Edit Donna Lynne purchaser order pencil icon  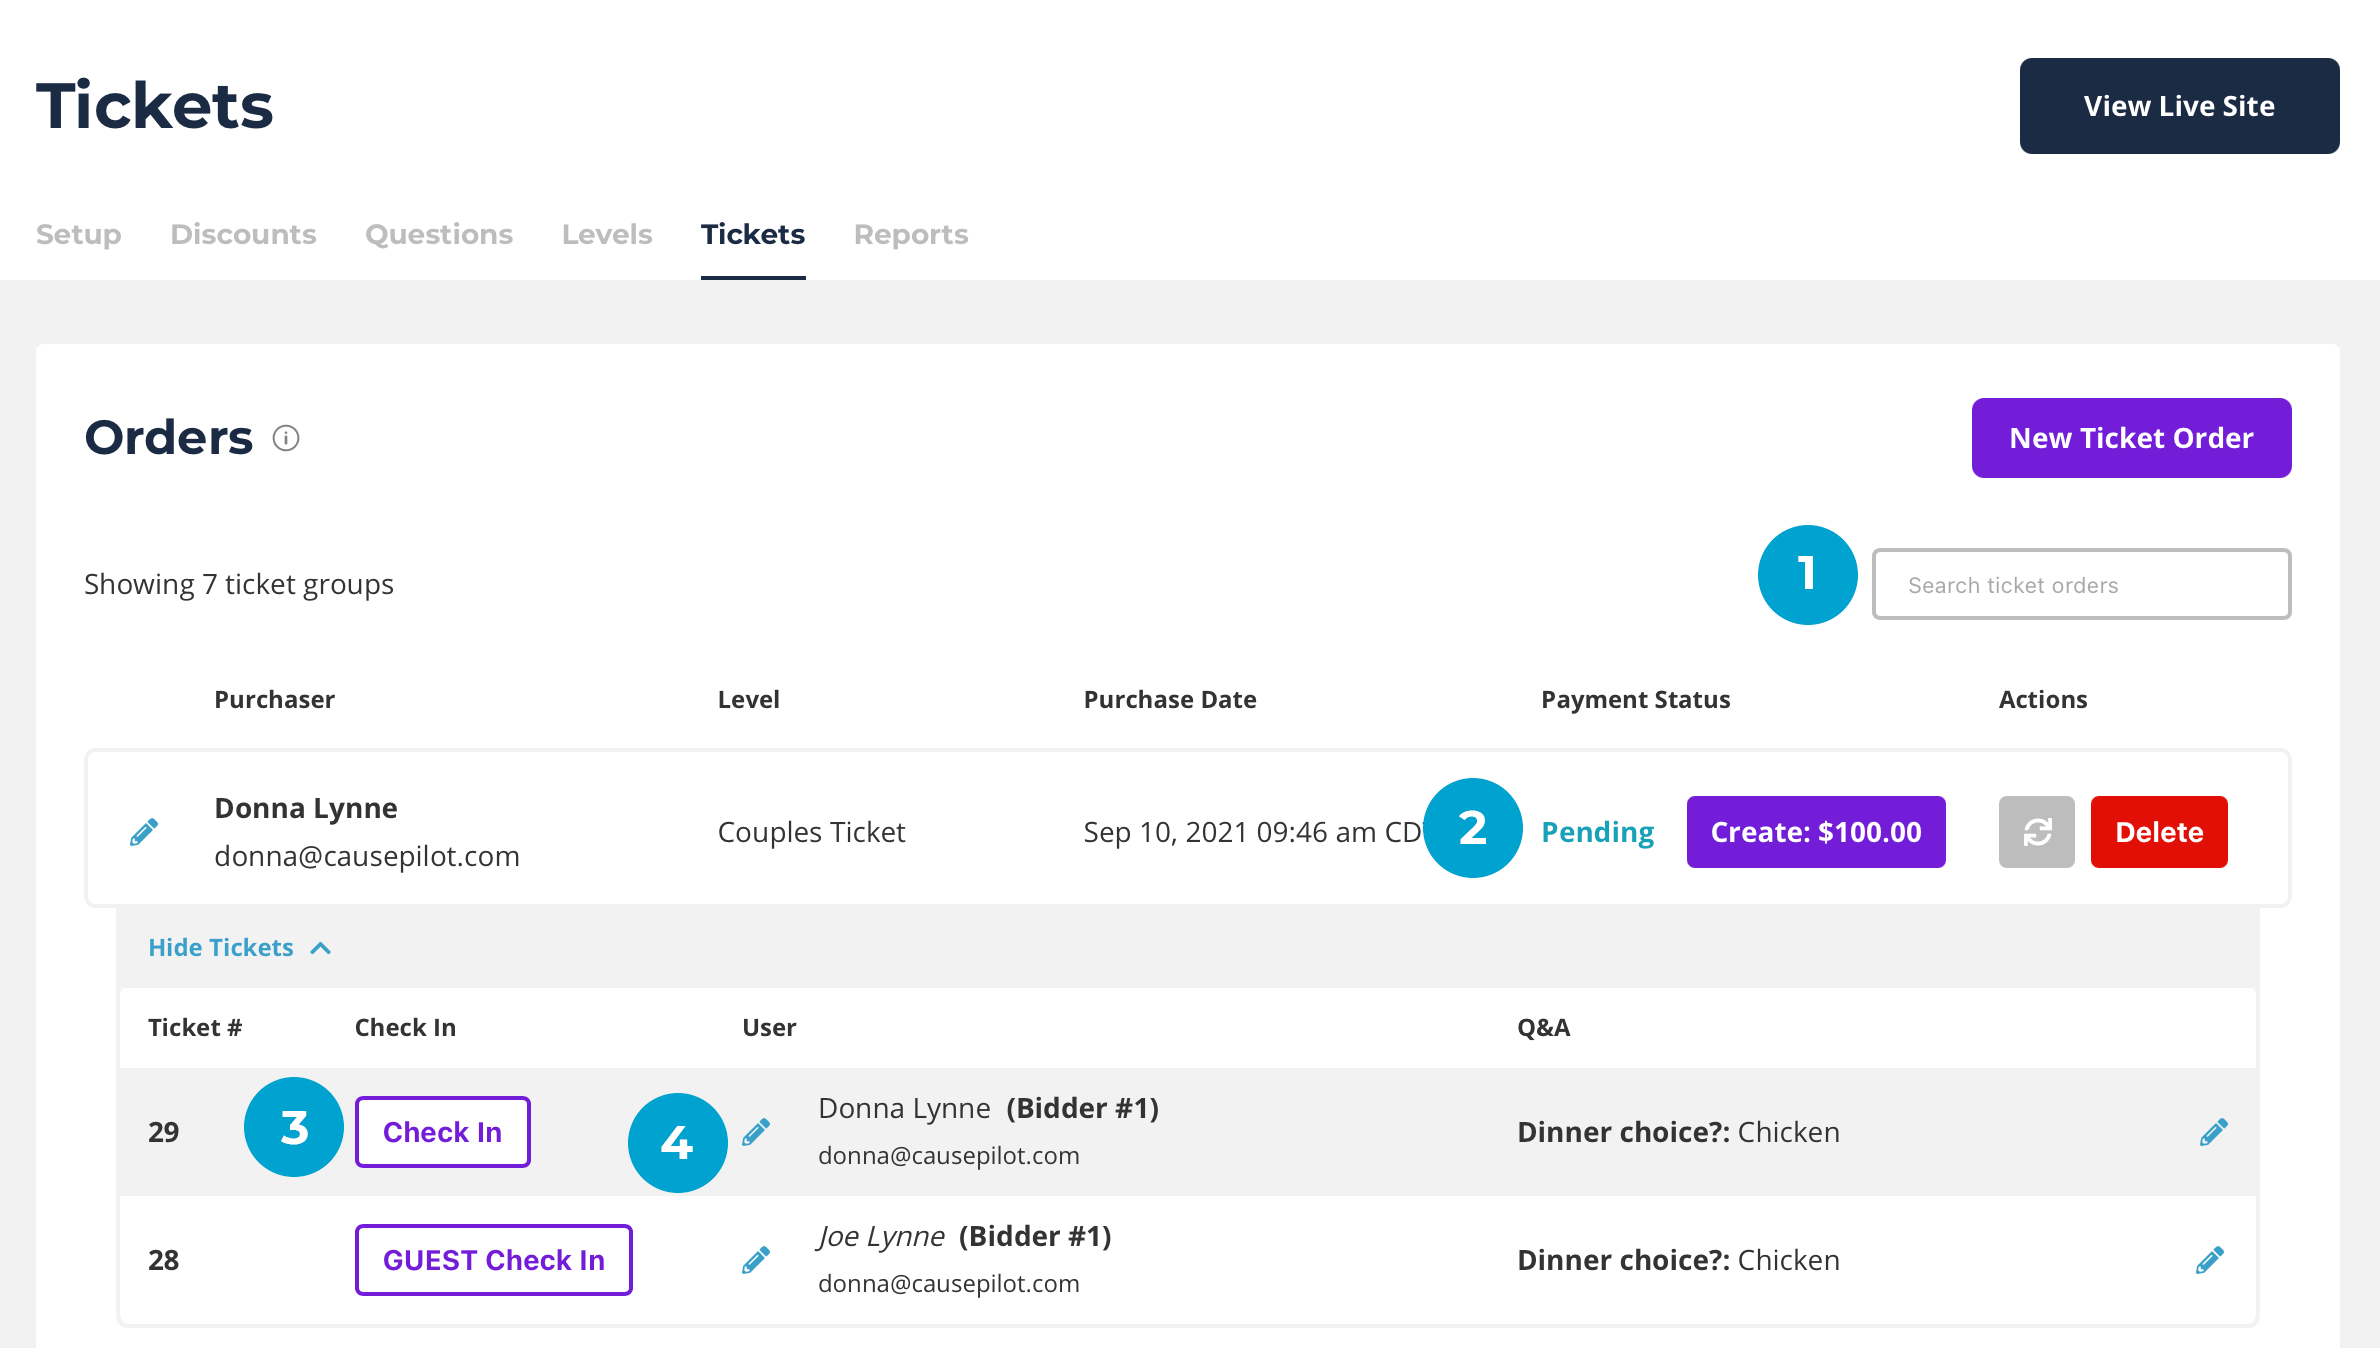coord(144,832)
